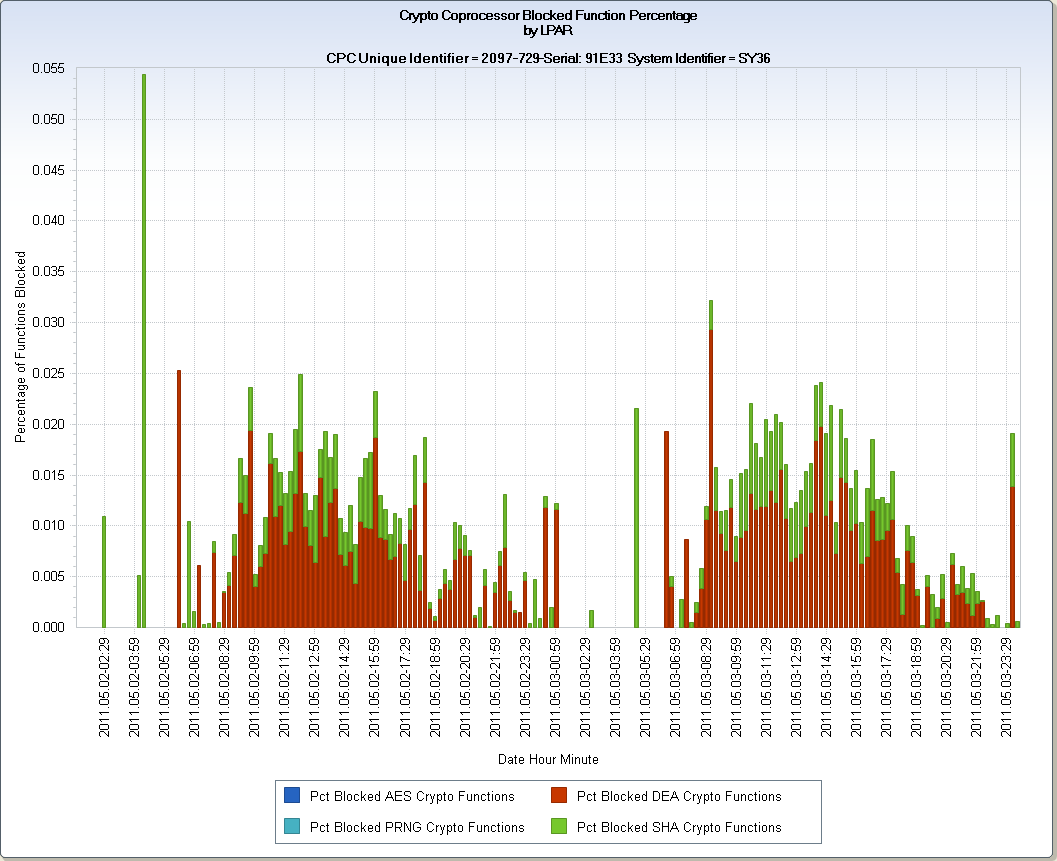Click the 2011.05.02-15:59 x-axis label
Screen dimensions: 1057x861
375,687
